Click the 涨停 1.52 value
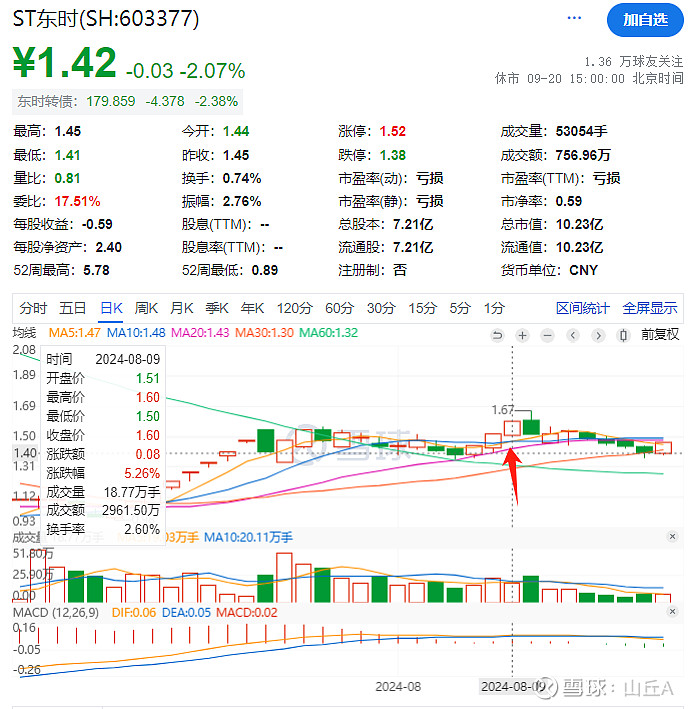This screenshot has width=693, height=709. (392, 131)
